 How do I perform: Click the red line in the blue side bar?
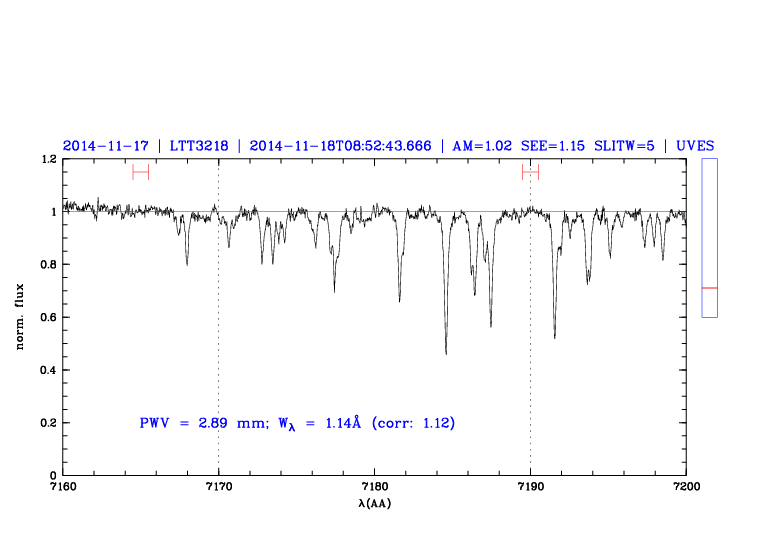coord(709,288)
